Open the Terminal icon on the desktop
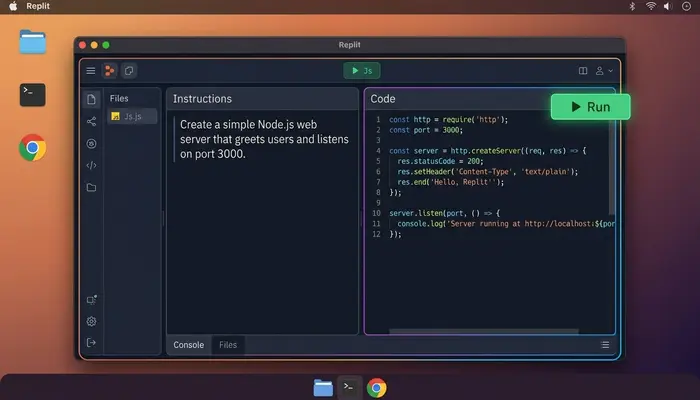This screenshot has height=400, width=700. click(x=33, y=95)
